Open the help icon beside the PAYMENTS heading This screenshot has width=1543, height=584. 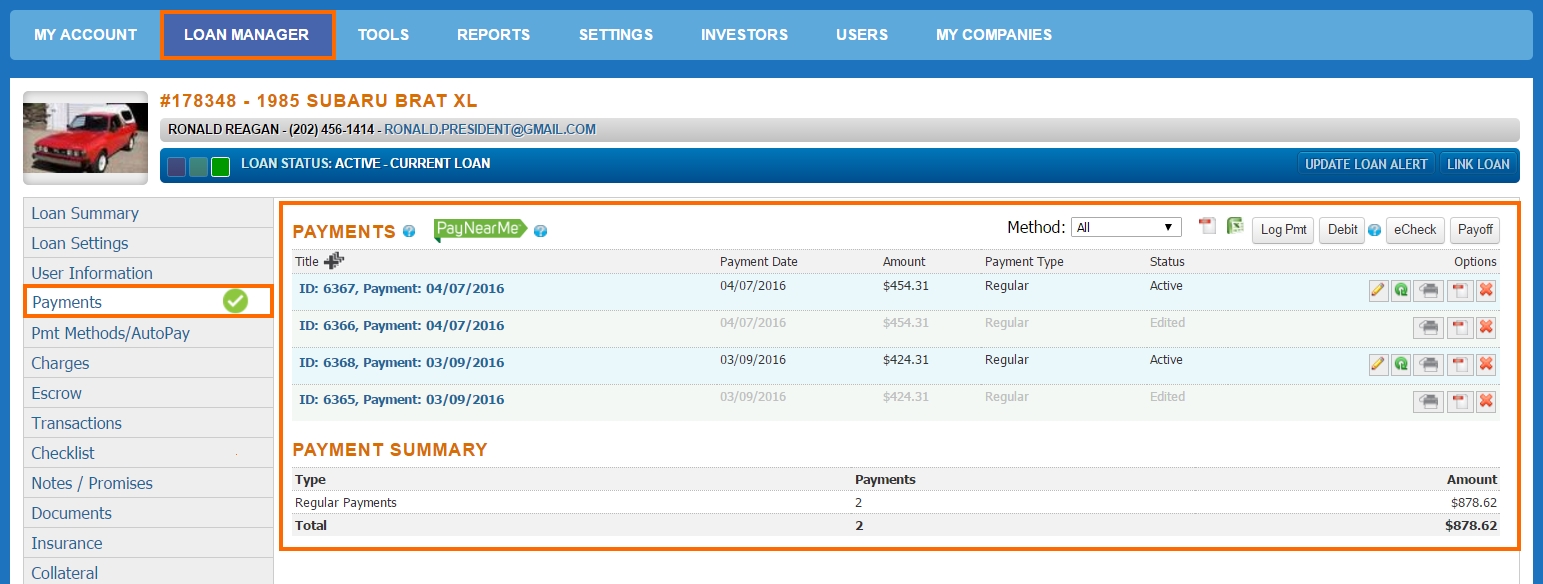tap(409, 231)
